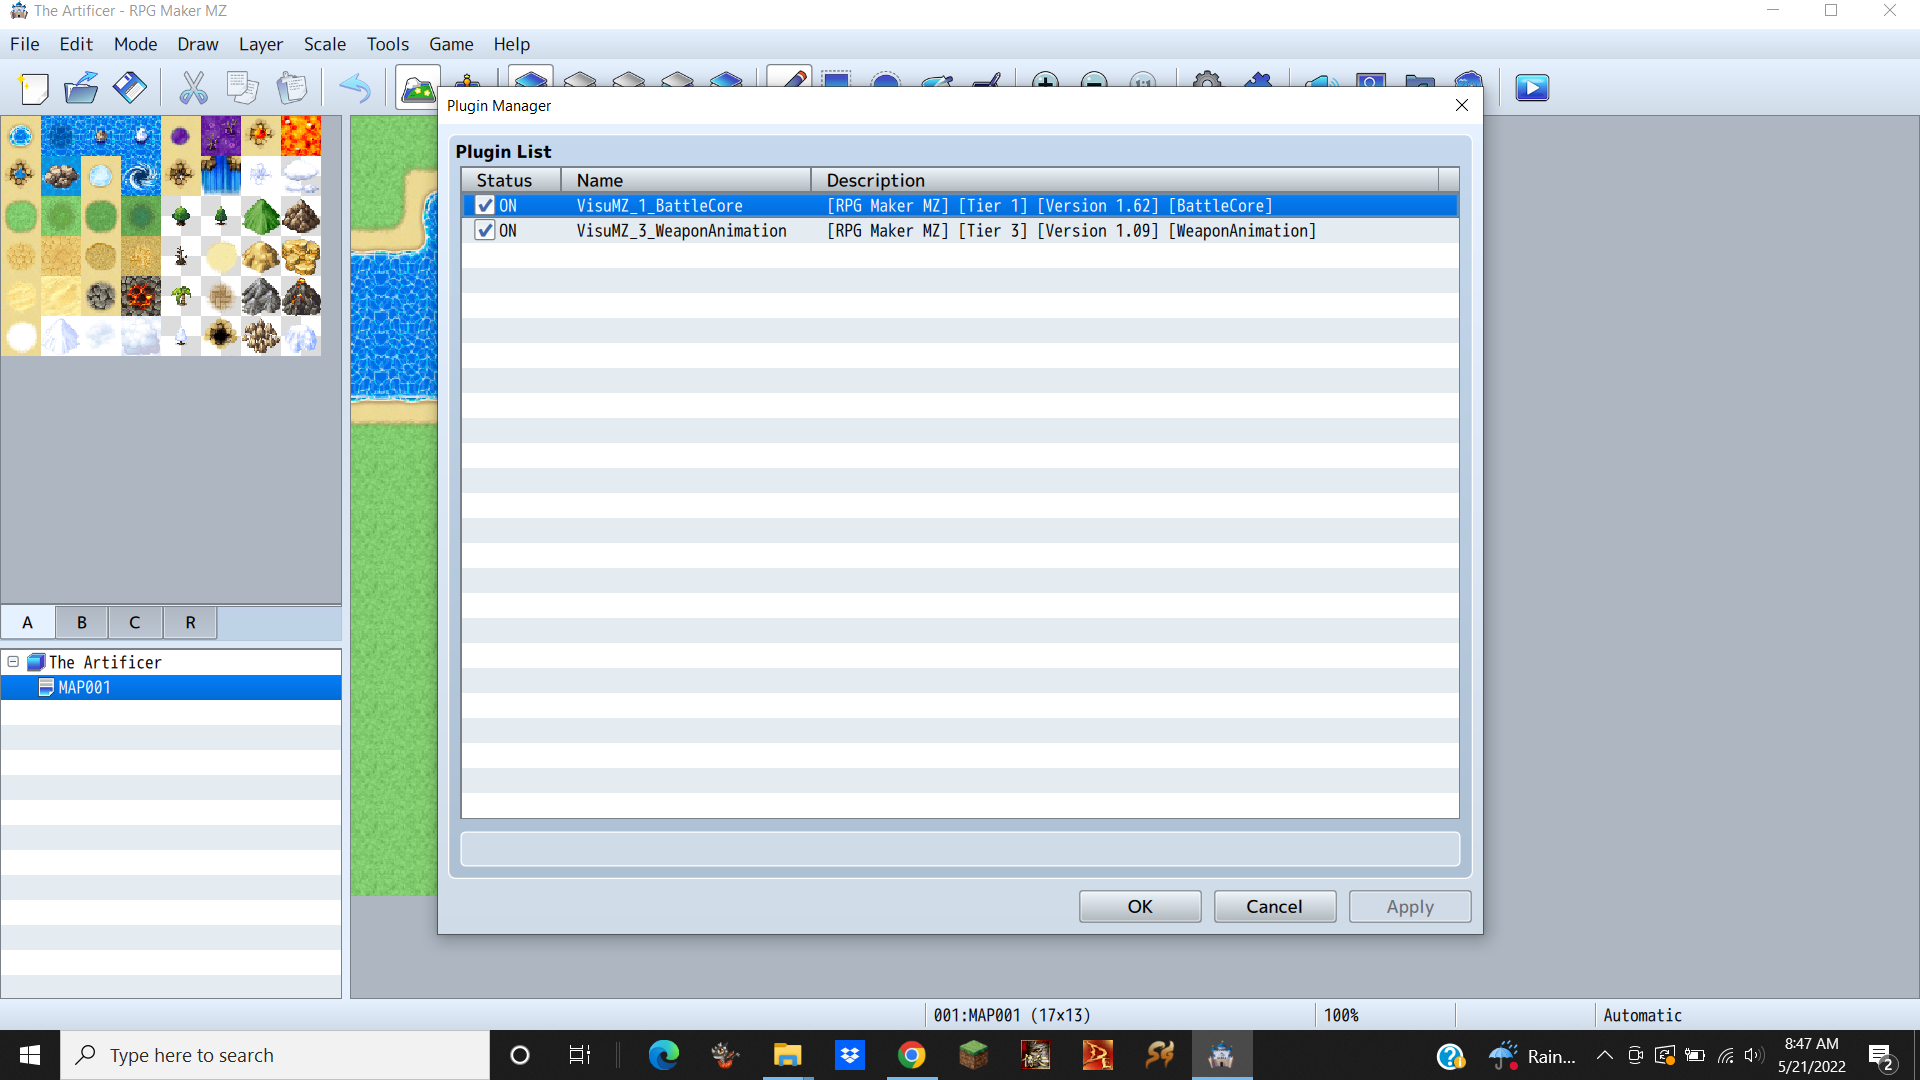Screen dimensions: 1920x1080
Task: Open the notification center icon
Action: (1881, 1056)
